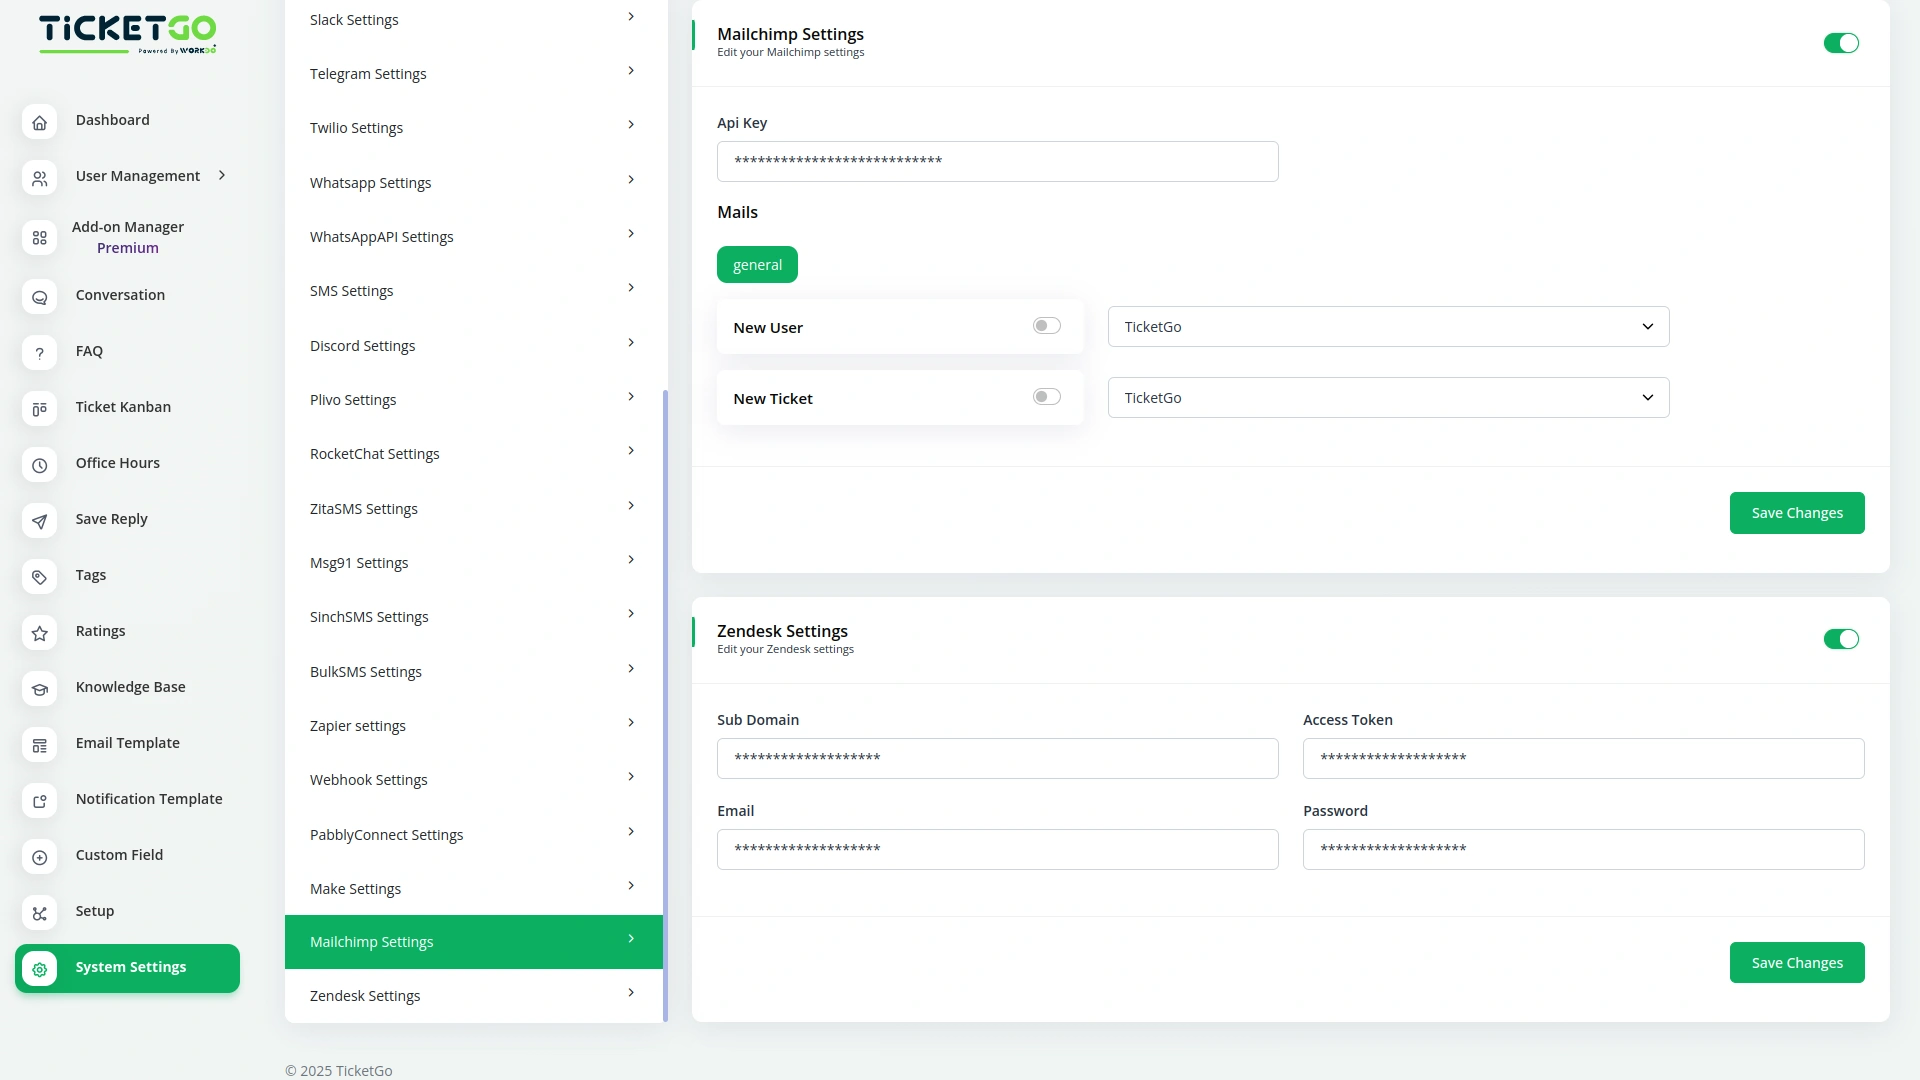Click the Ticket Kanban board icon
This screenshot has height=1080, width=1920.
tap(39, 410)
